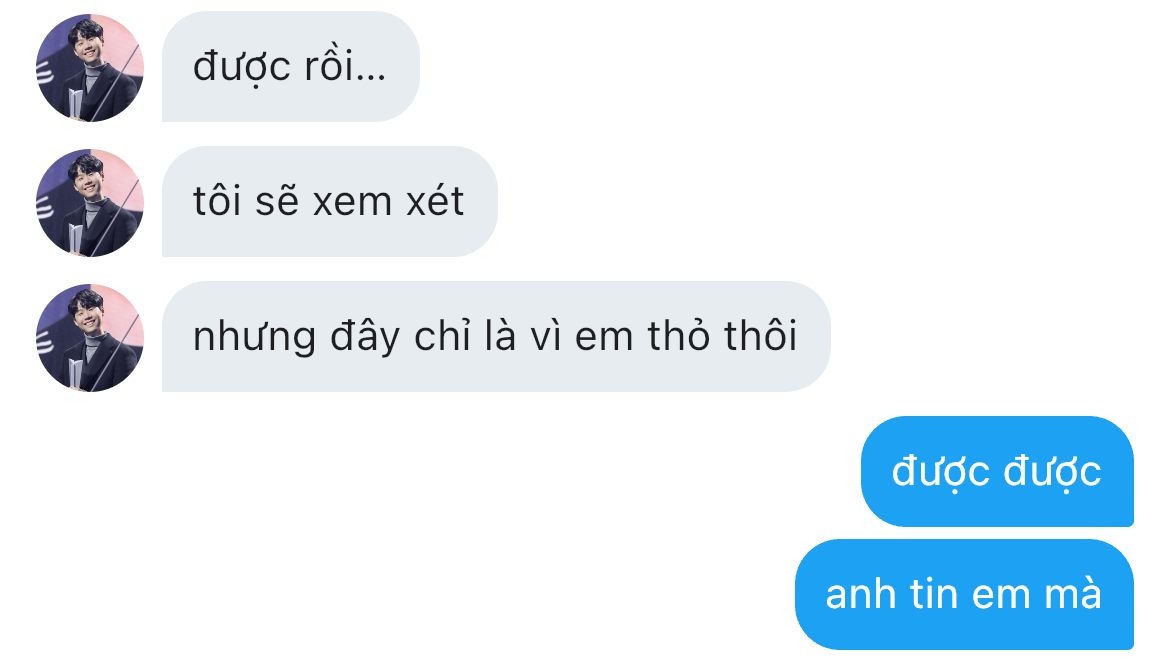Click the second "được" in blue bubble
Viewport: 1170px width, 660px height.
pos(1052,472)
